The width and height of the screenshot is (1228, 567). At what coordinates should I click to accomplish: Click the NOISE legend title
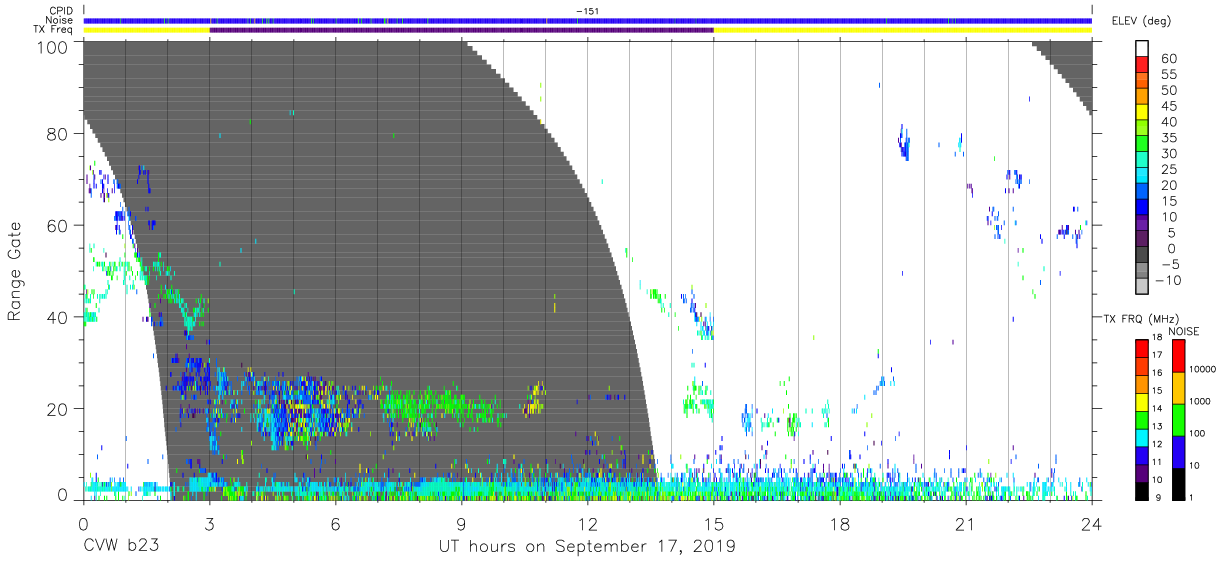click(x=1184, y=331)
